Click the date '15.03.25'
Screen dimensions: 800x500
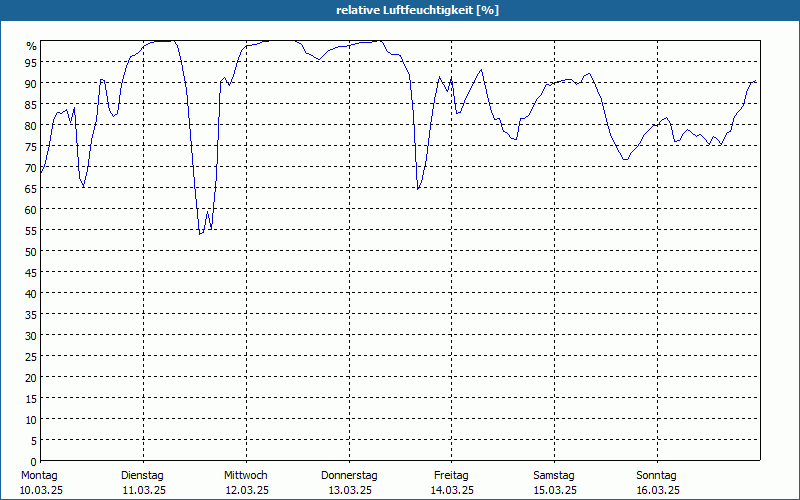click(555, 490)
